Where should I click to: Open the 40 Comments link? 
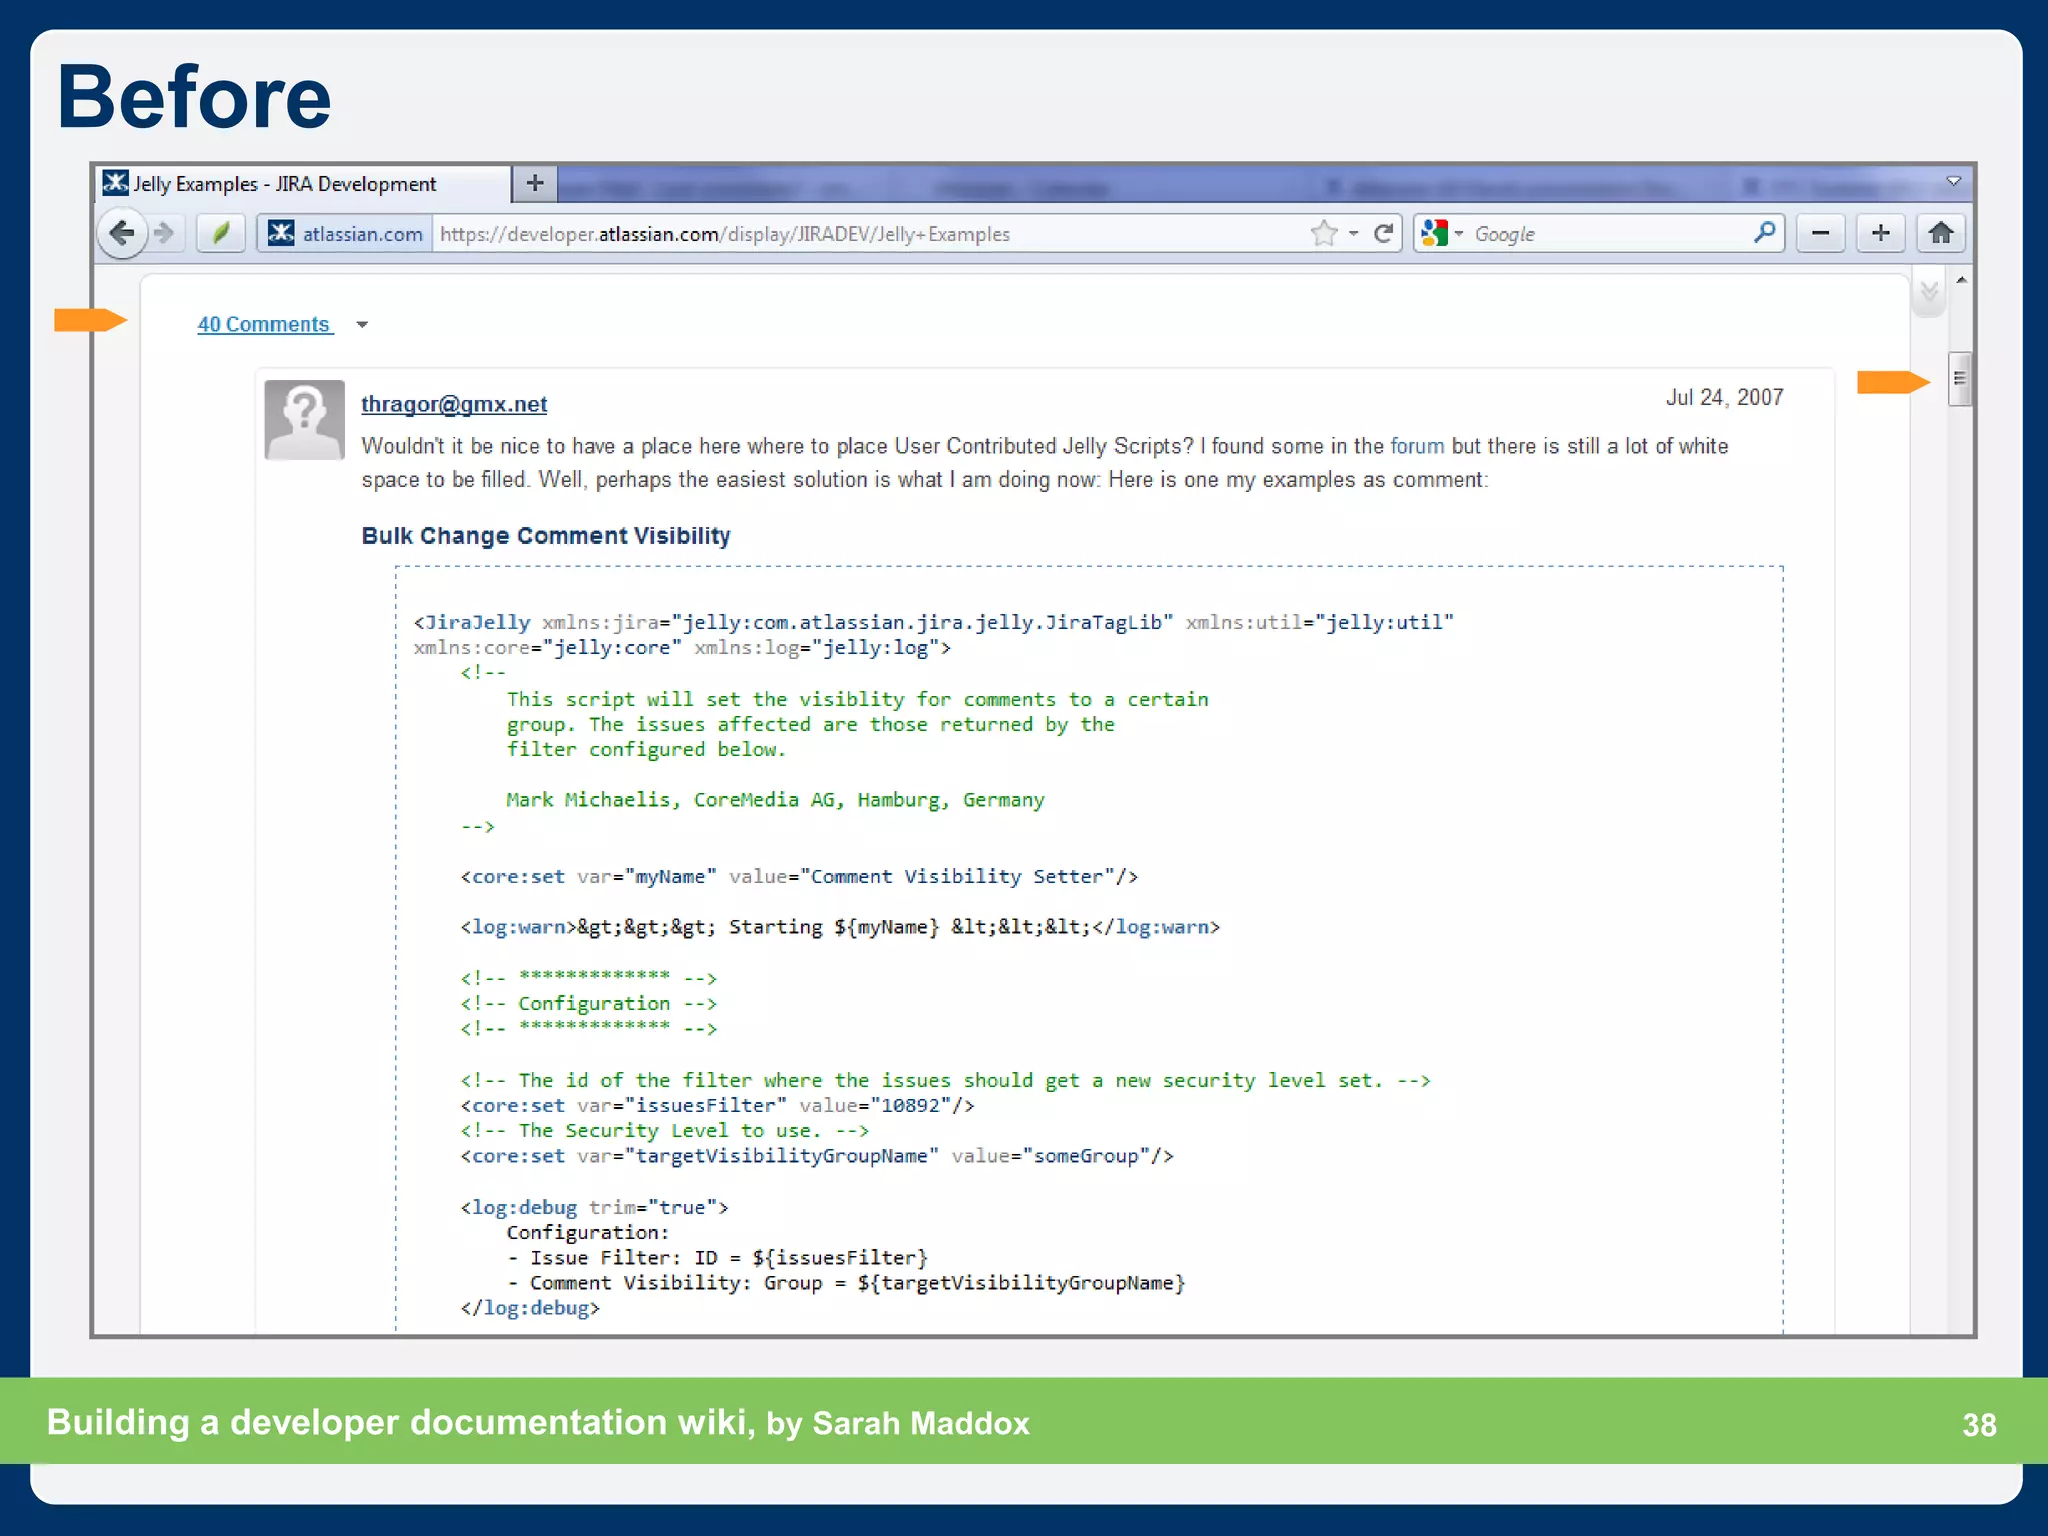pyautogui.click(x=264, y=324)
